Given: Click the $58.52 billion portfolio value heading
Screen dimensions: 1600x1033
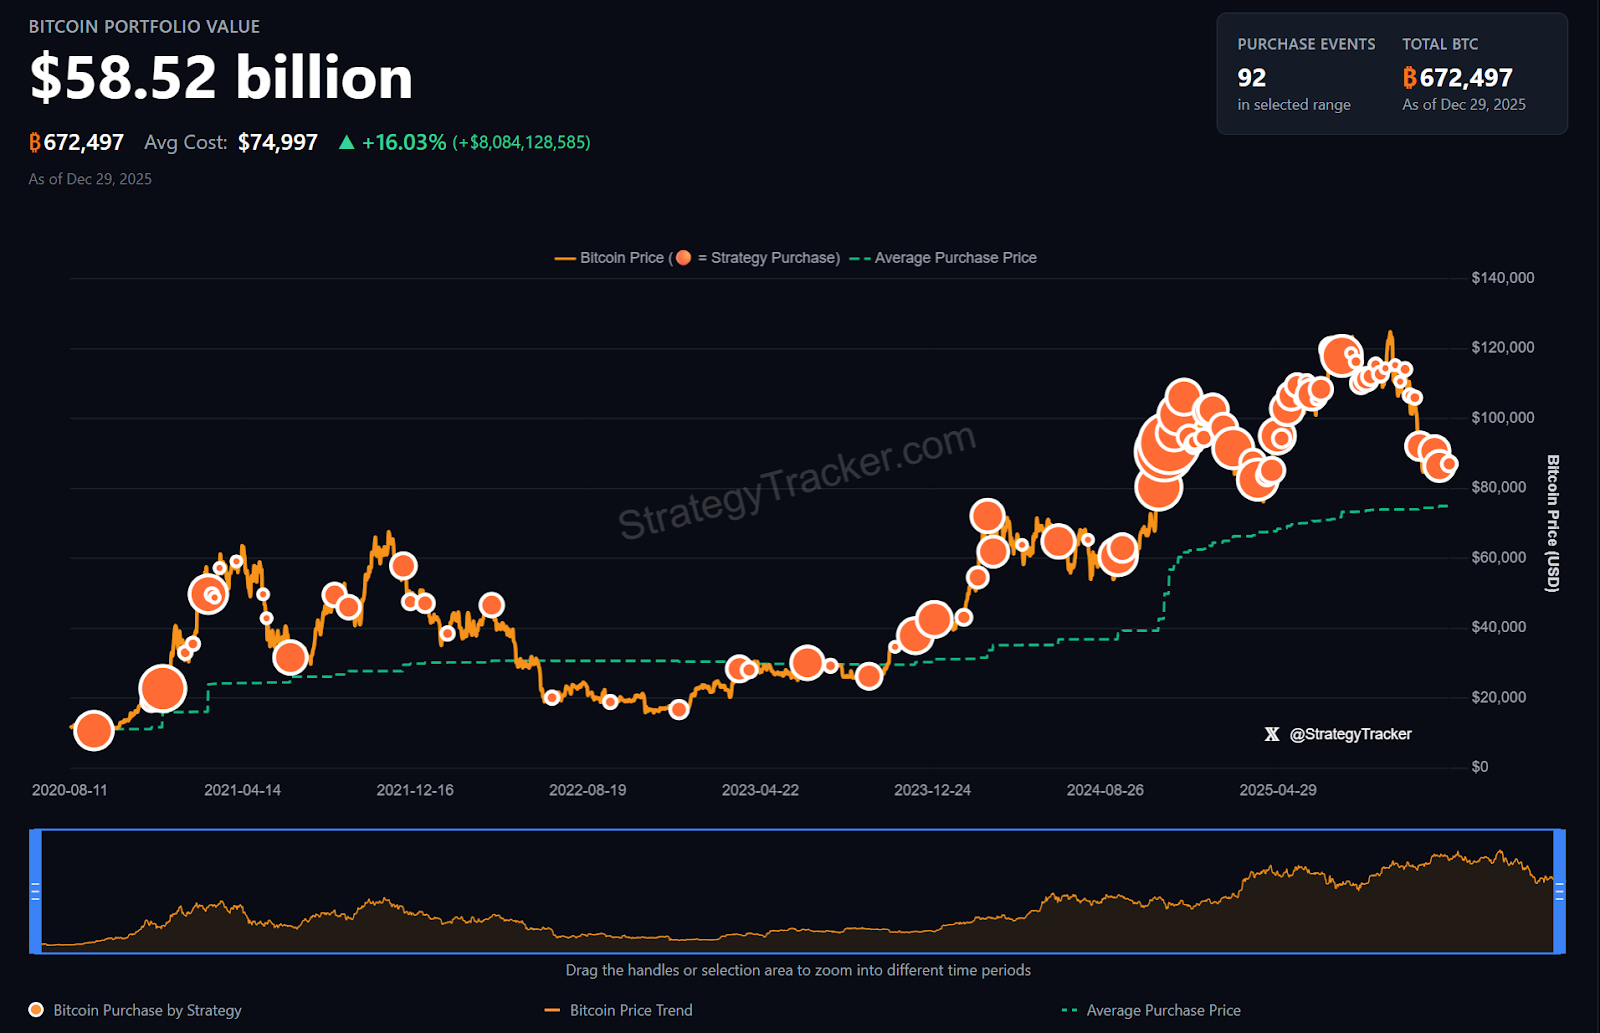Looking at the screenshot, I should (x=221, y=78).
